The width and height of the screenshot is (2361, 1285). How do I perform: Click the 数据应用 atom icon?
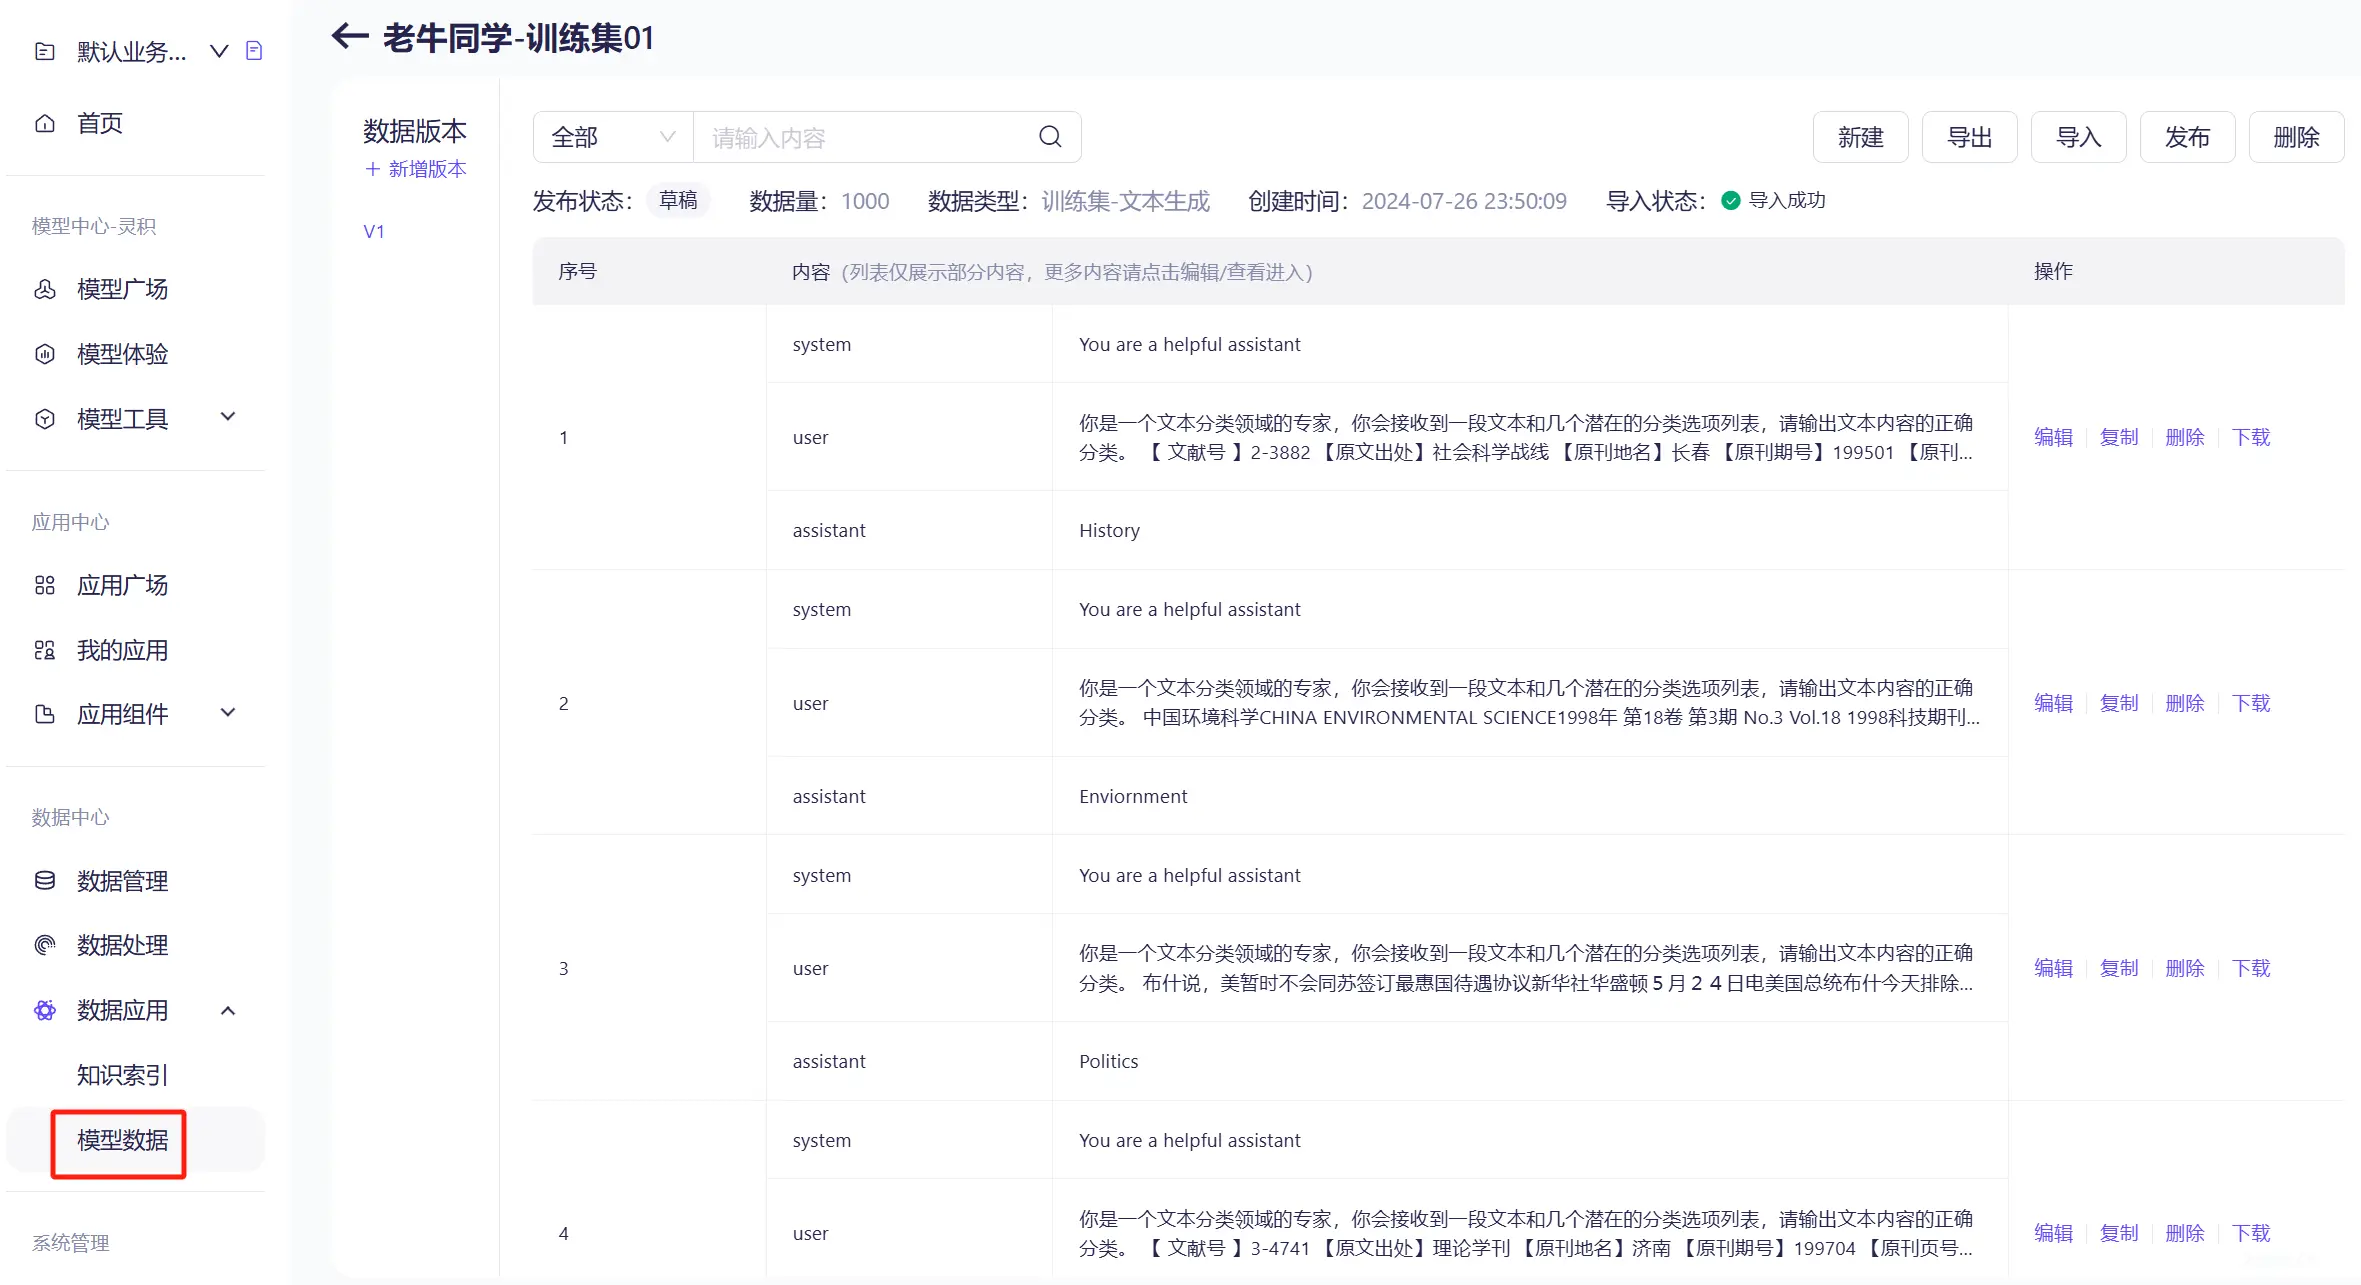click(x=45, y=1010)
